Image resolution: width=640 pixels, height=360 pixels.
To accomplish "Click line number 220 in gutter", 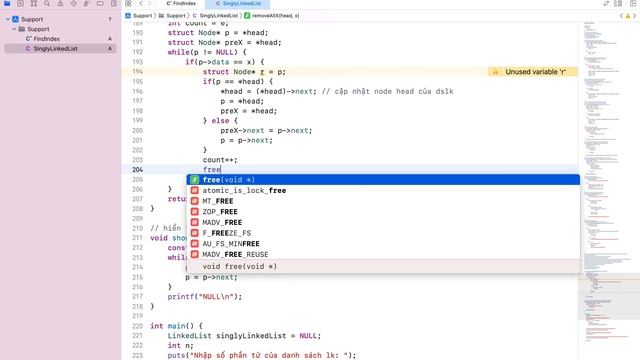I will coord(138,326).
